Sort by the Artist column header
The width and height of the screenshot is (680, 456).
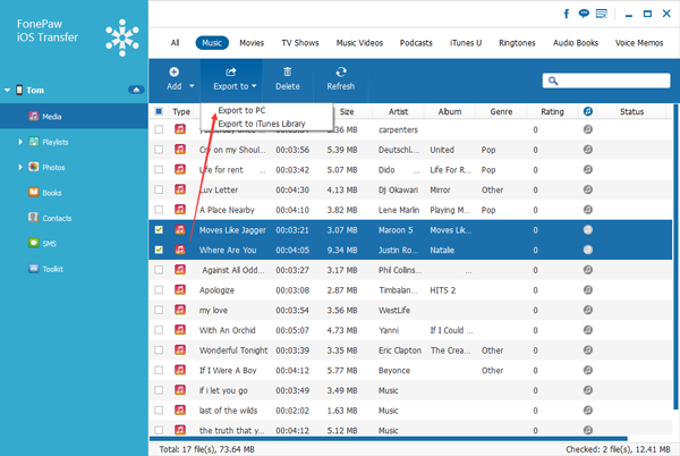click(x=398, y=112)
